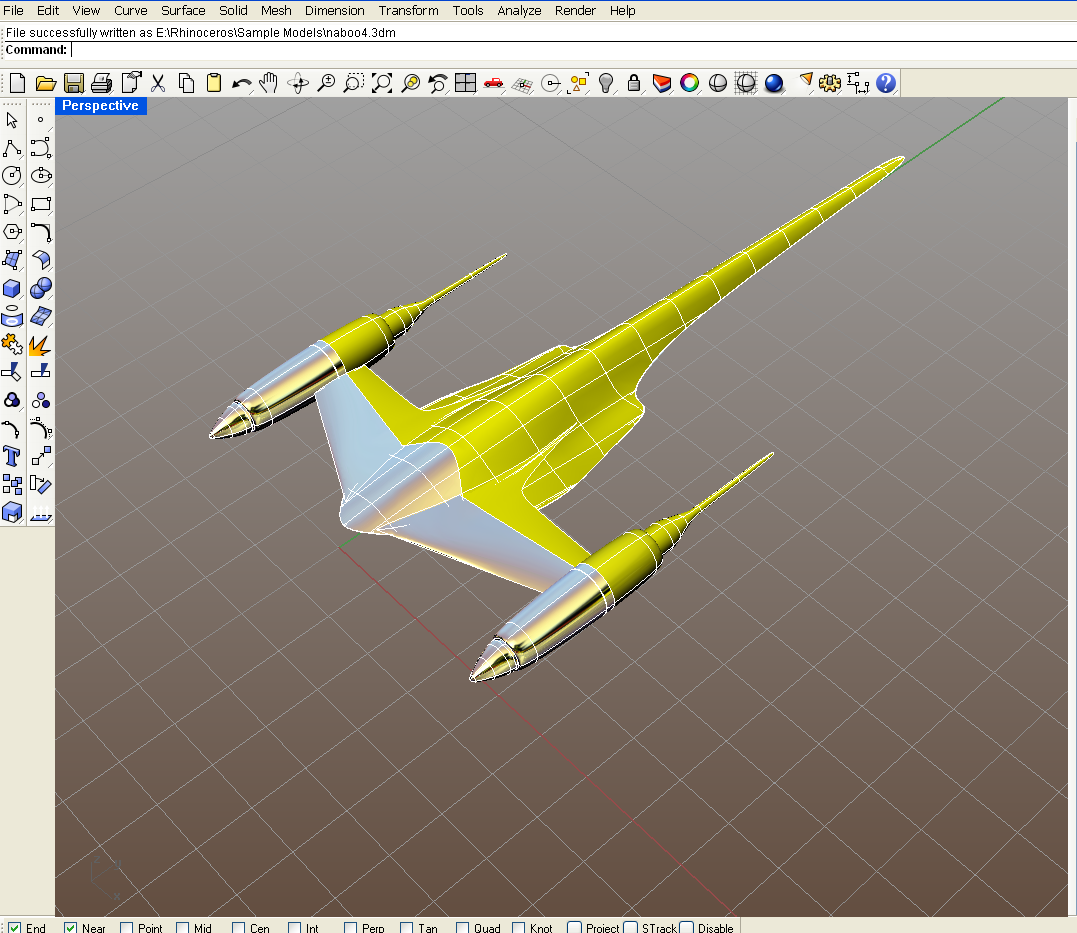Select the Ellipse tool in left toolbar
This screenshot has width=1077, height=933.
click(x=41, y=176)
